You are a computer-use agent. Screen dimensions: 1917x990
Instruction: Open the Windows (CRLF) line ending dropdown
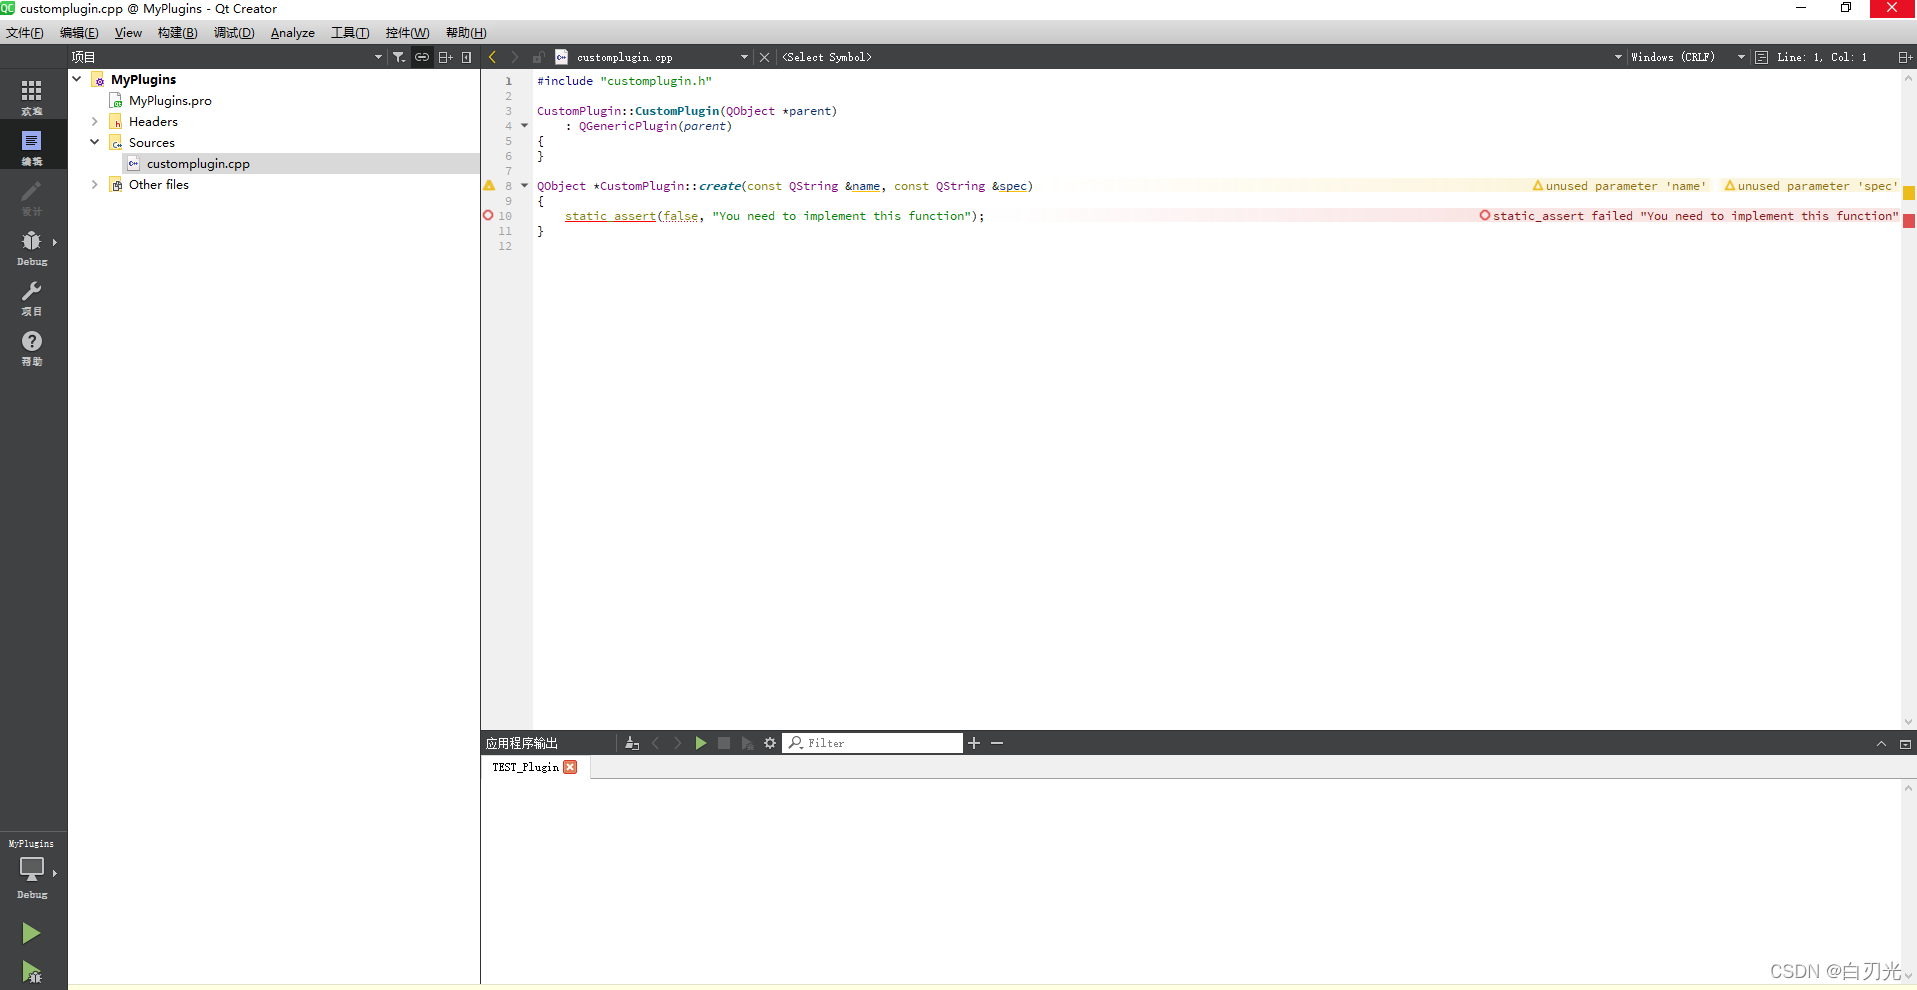(1688, 57)
